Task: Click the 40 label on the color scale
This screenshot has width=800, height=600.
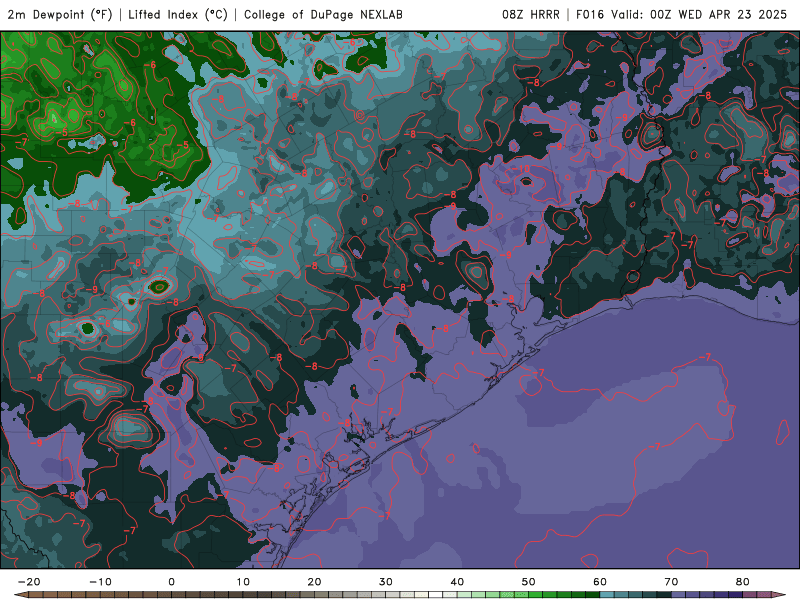Action: (x=457, y=582)
